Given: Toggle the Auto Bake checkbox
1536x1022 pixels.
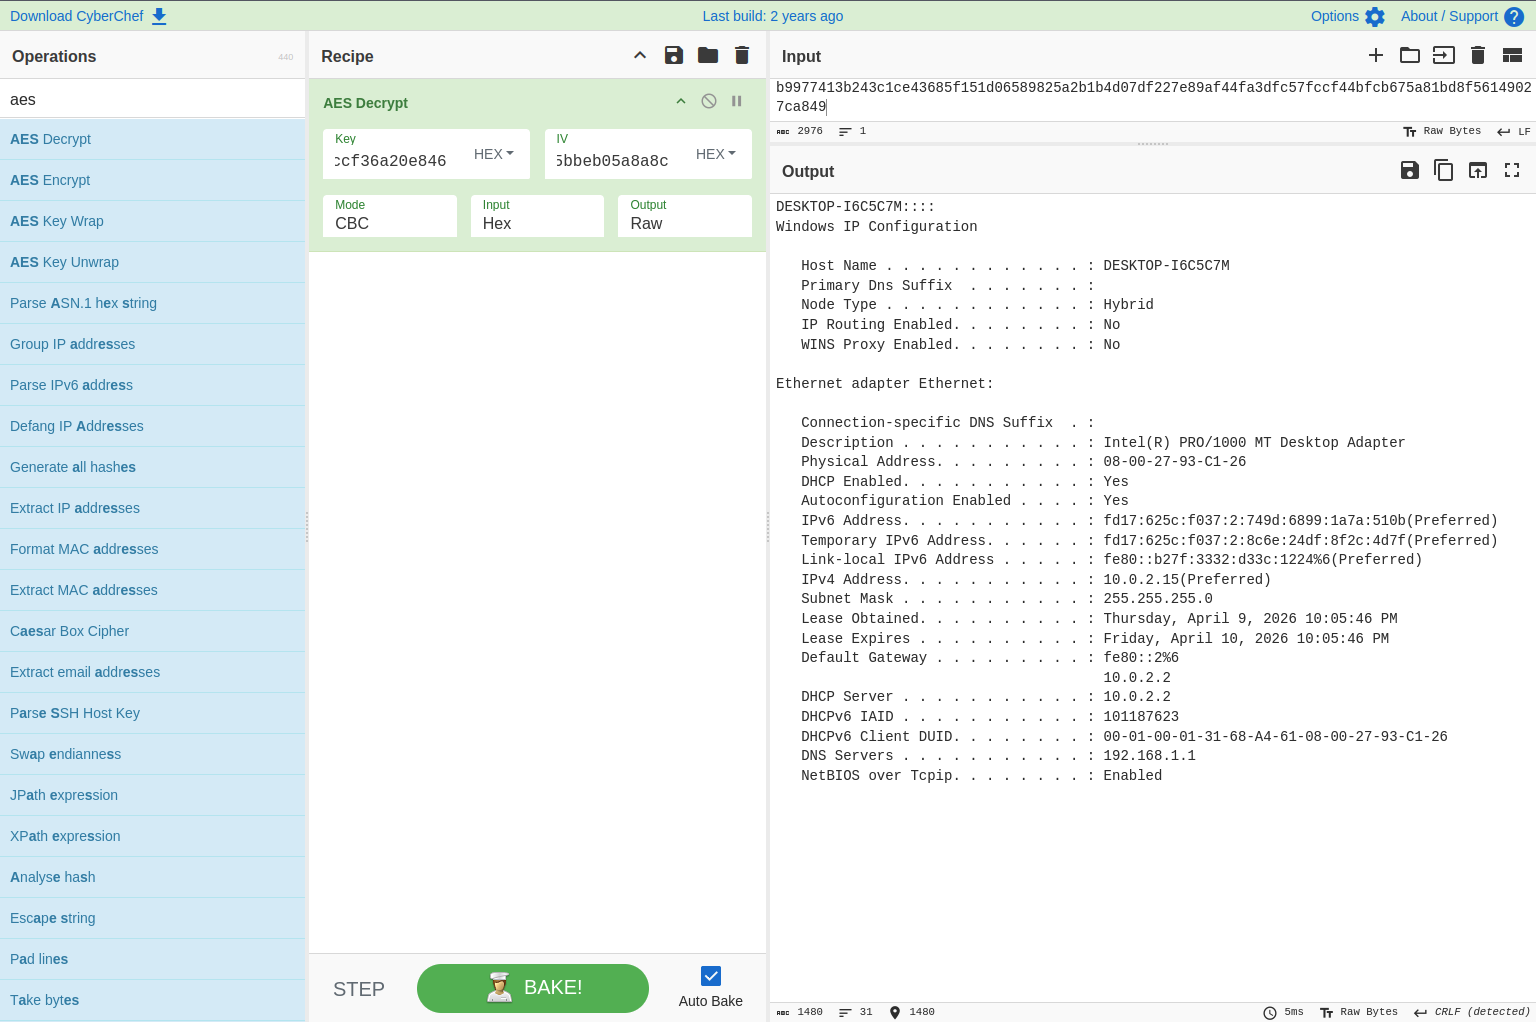Looking at the screenshot, I should pos(711,976).
